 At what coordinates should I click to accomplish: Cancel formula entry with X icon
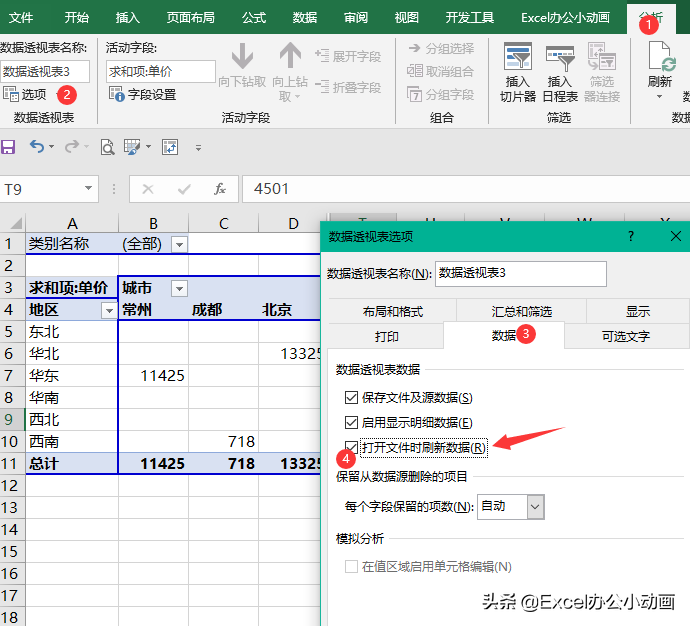(x=148, y=189)
